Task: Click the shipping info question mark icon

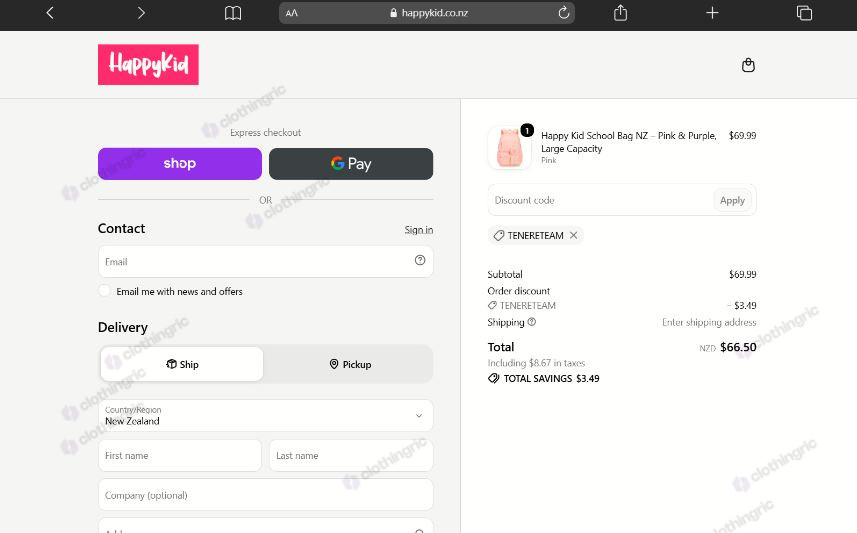Action: point(532,322)
